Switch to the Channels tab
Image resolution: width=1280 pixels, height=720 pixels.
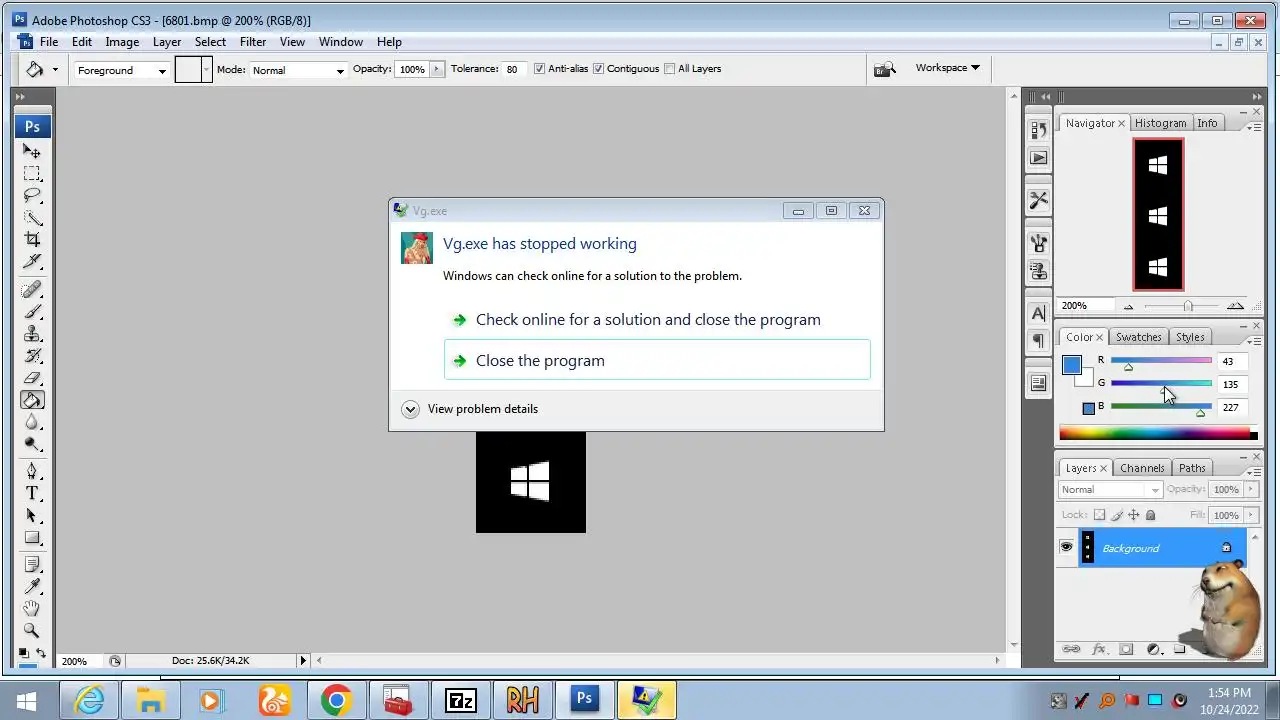coord(1142,468)
